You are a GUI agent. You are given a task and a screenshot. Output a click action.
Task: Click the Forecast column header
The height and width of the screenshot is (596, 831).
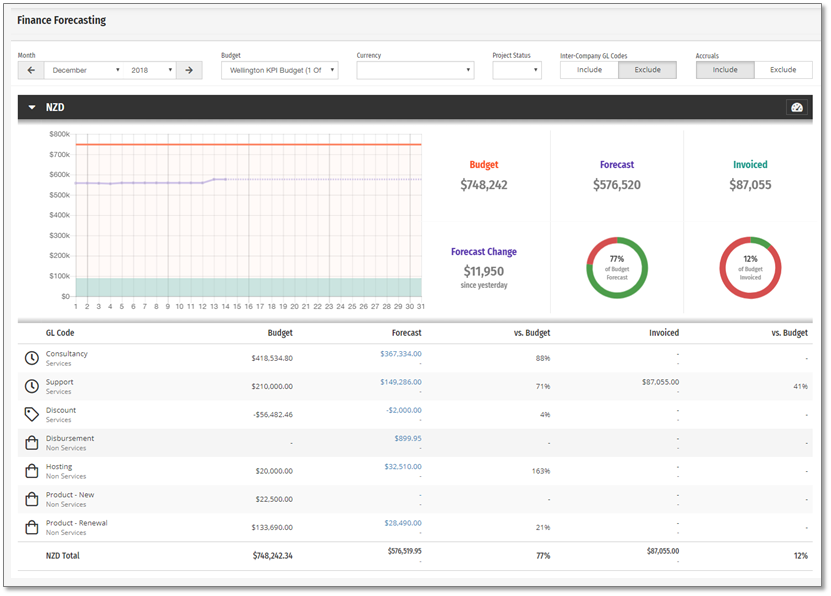406,333
